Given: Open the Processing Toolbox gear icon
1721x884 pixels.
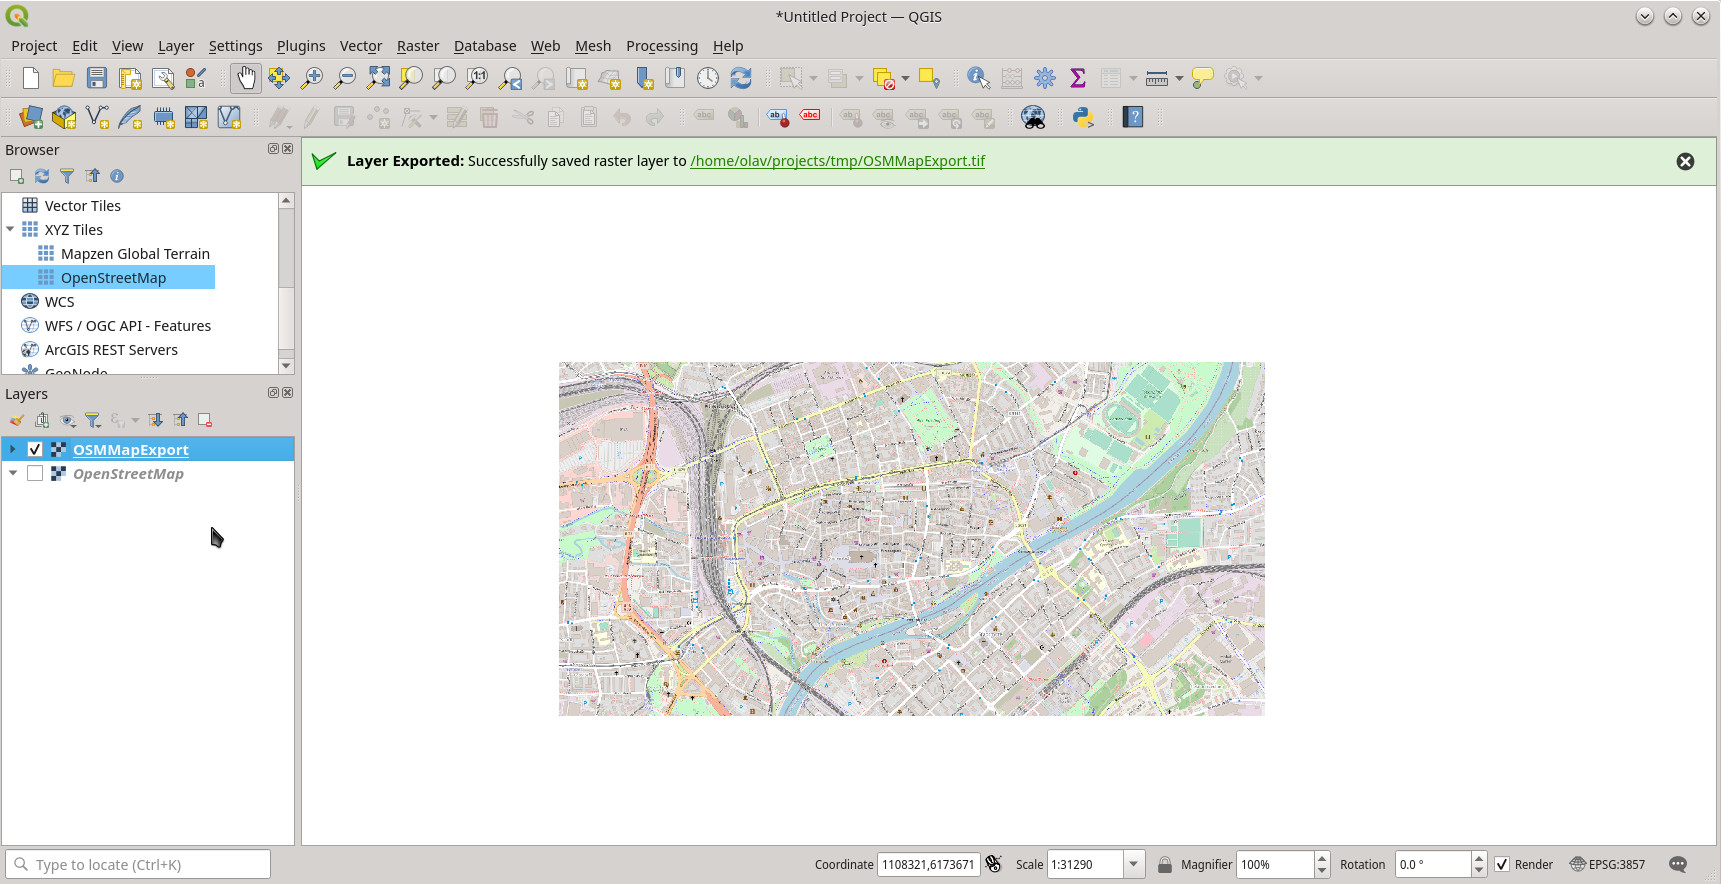Looking at the screenshot, I should [x=1045, y=78].
